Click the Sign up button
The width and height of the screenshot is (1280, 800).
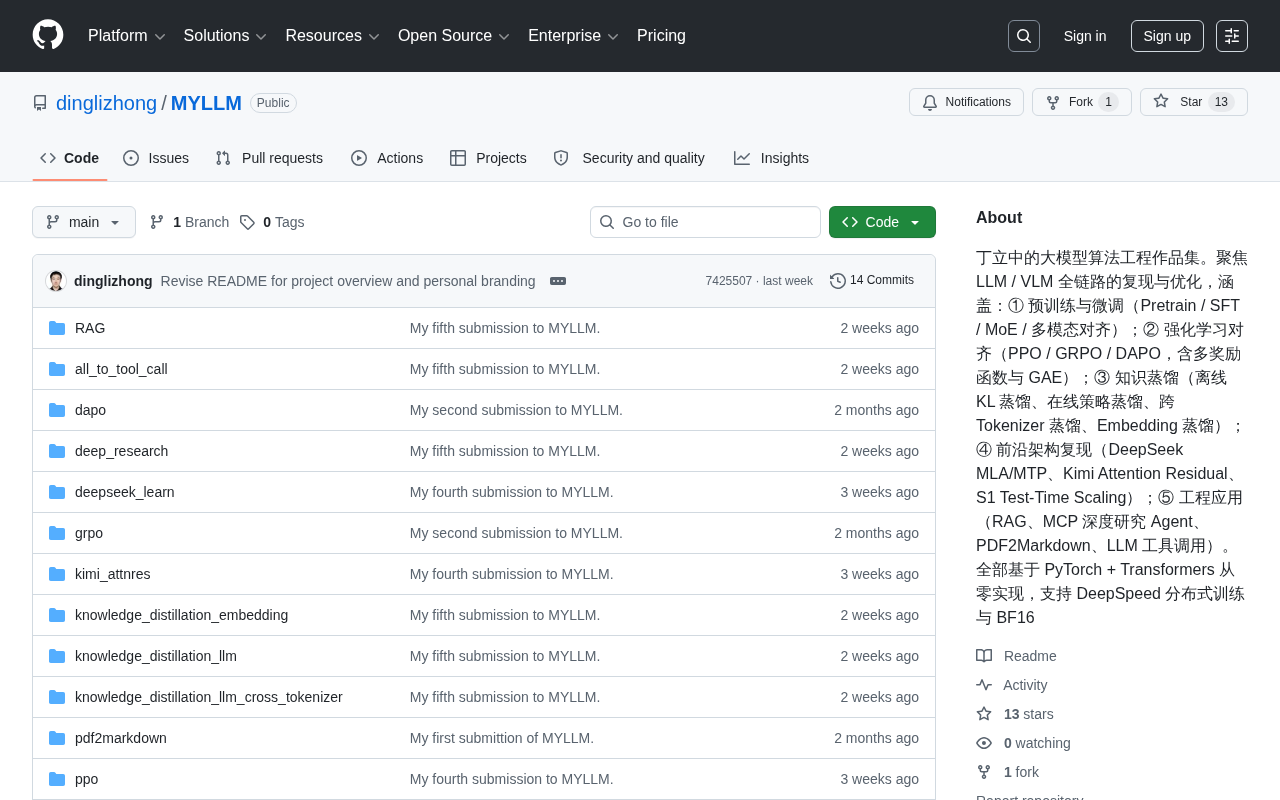(x=1167, y=36)
